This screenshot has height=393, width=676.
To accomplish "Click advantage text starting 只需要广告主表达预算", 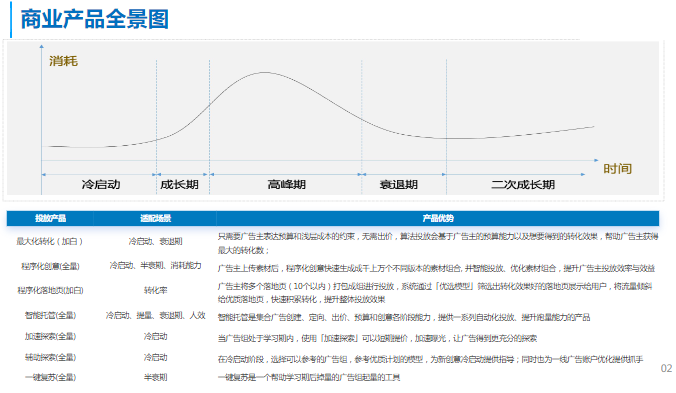I will pyautogui.click(x=438, y=236).
